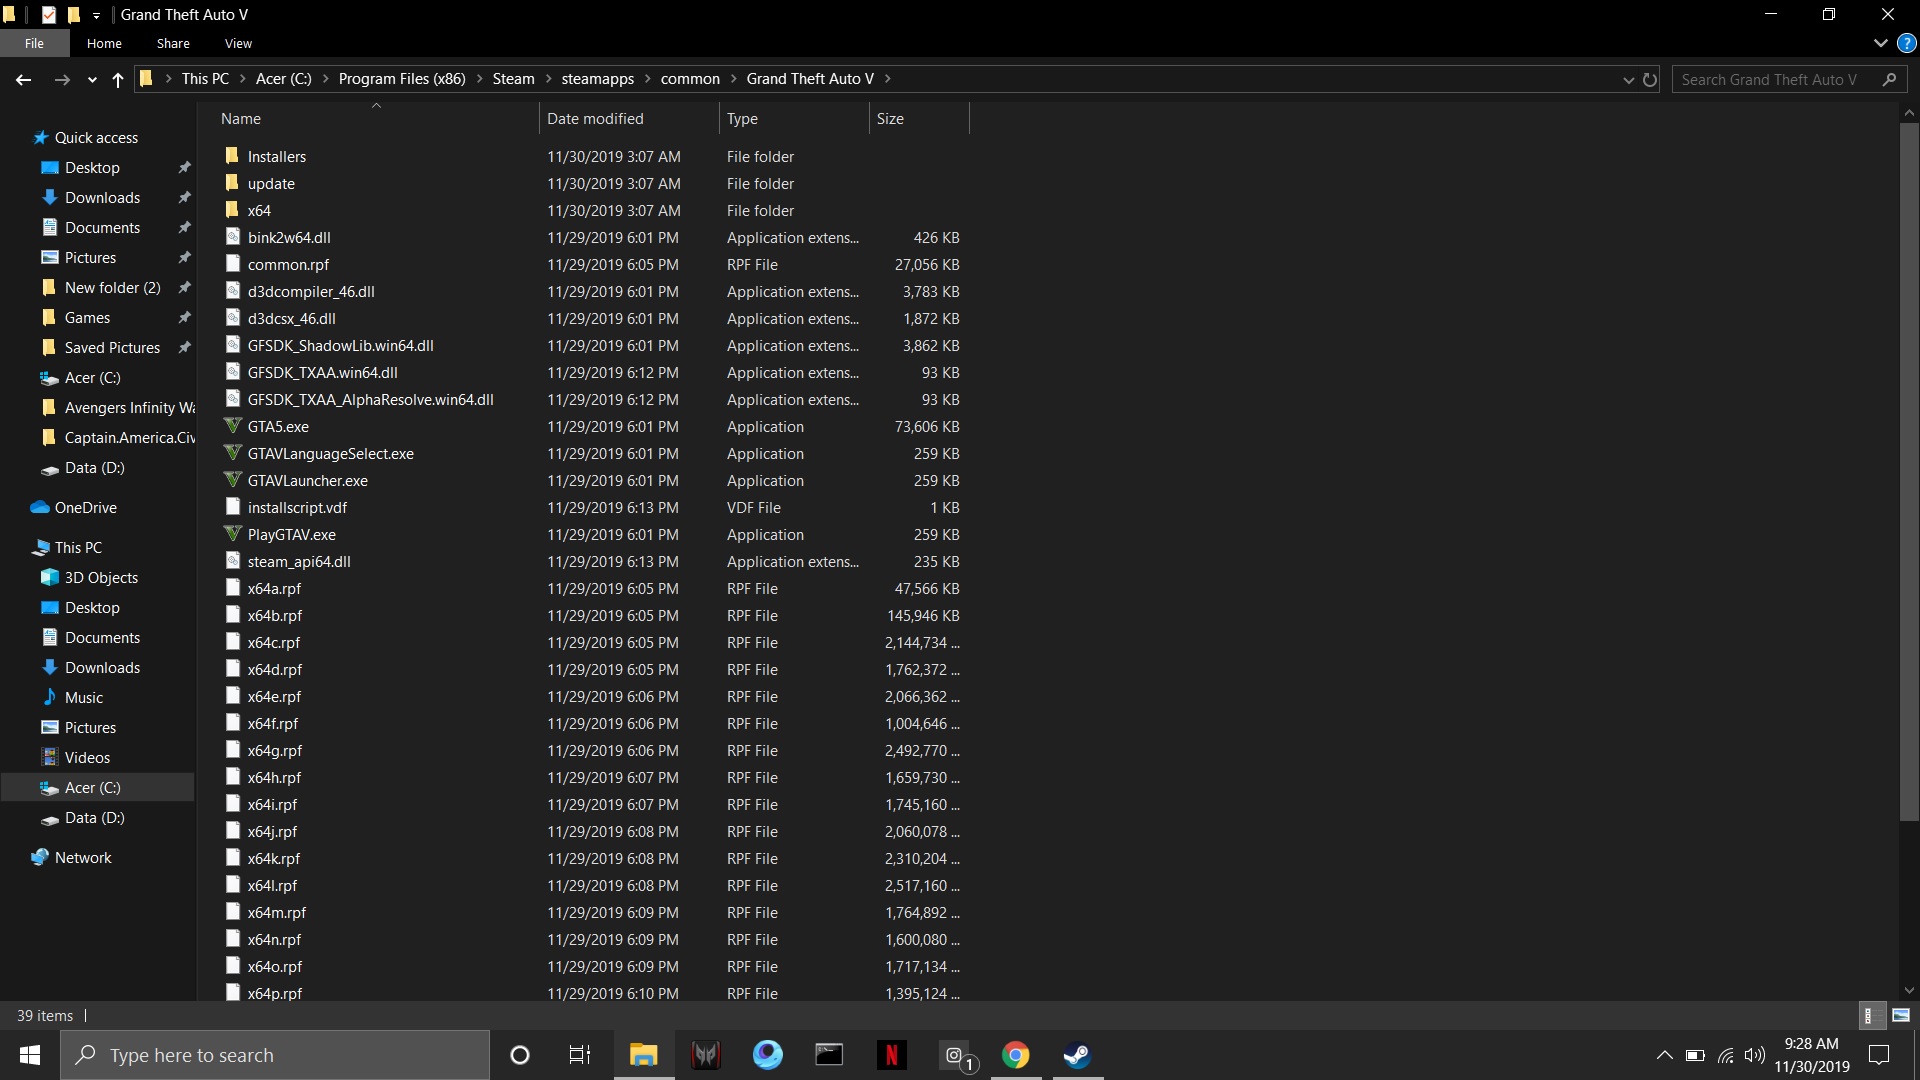Click the up-one-level arrow button

click(x=118, y=80)
